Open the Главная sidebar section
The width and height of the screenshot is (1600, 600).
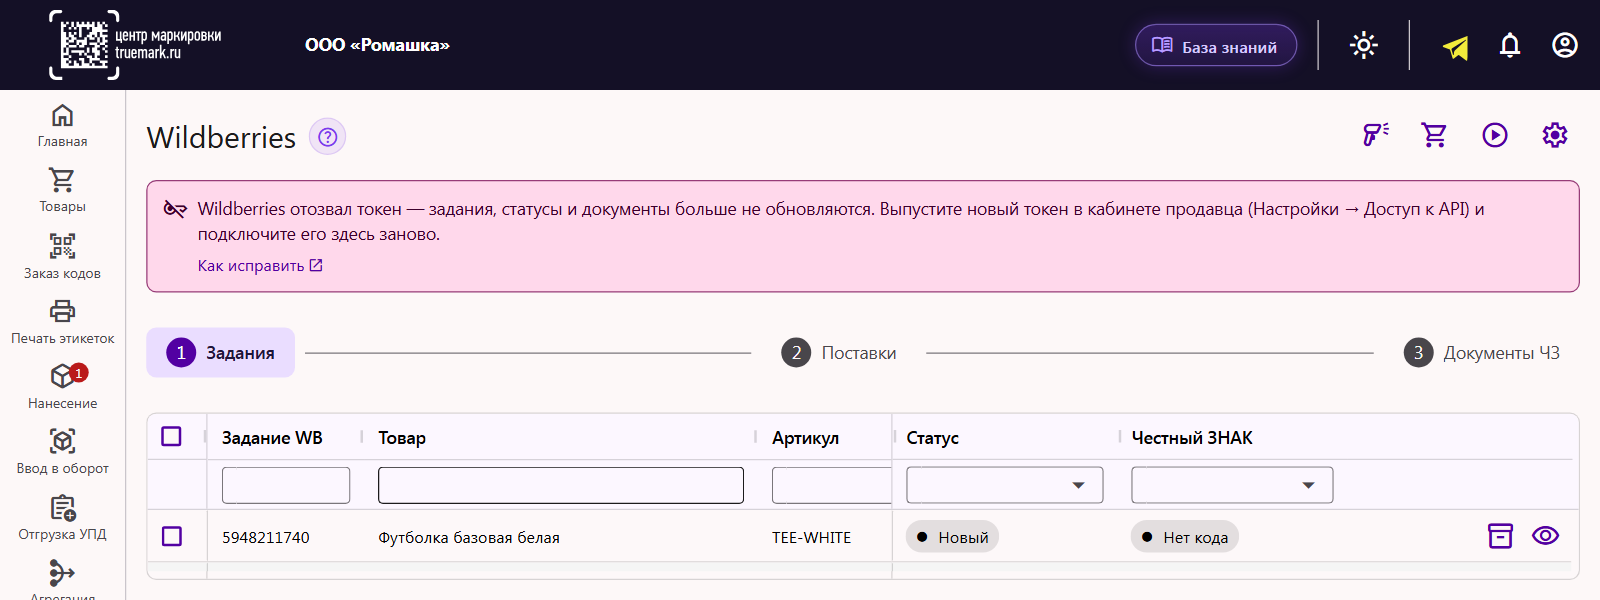[x=62, y=126]
